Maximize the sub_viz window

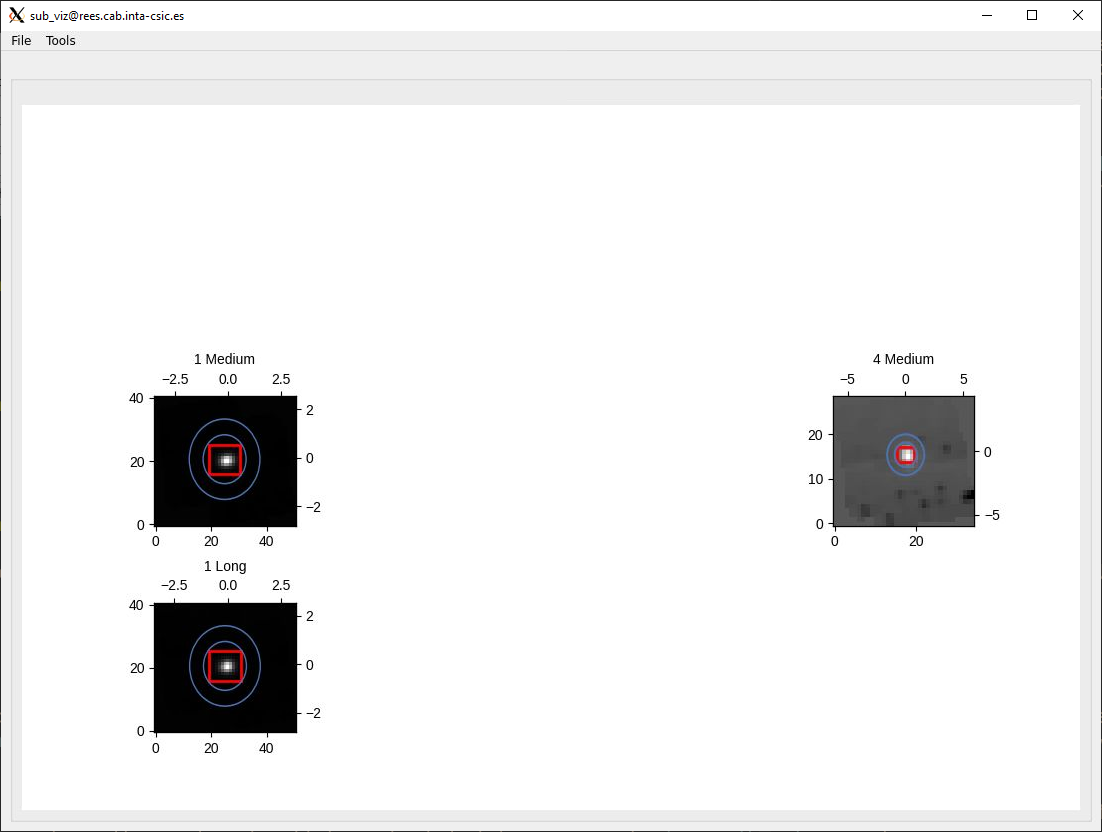pos(1032,15)
